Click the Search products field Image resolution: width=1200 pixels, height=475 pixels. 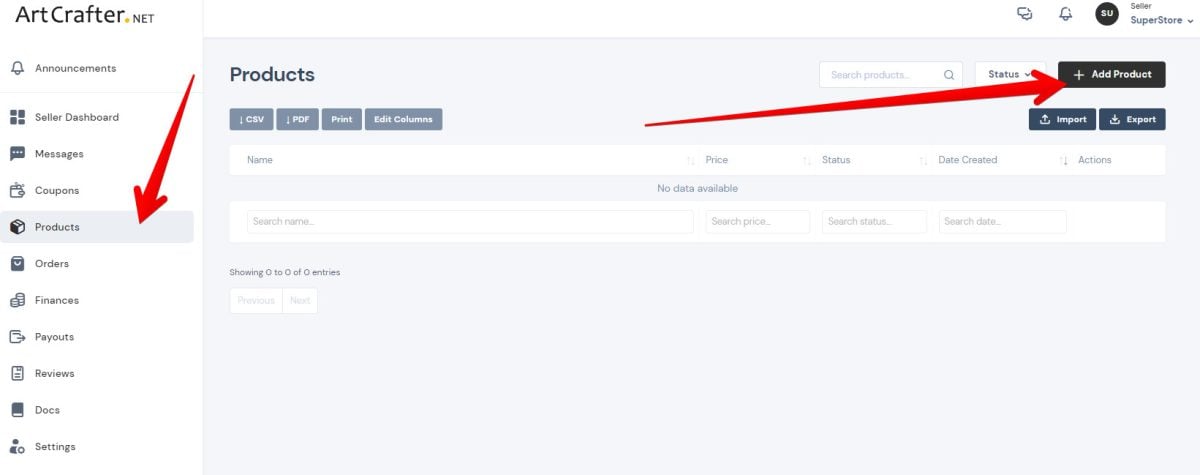[890, 74]
